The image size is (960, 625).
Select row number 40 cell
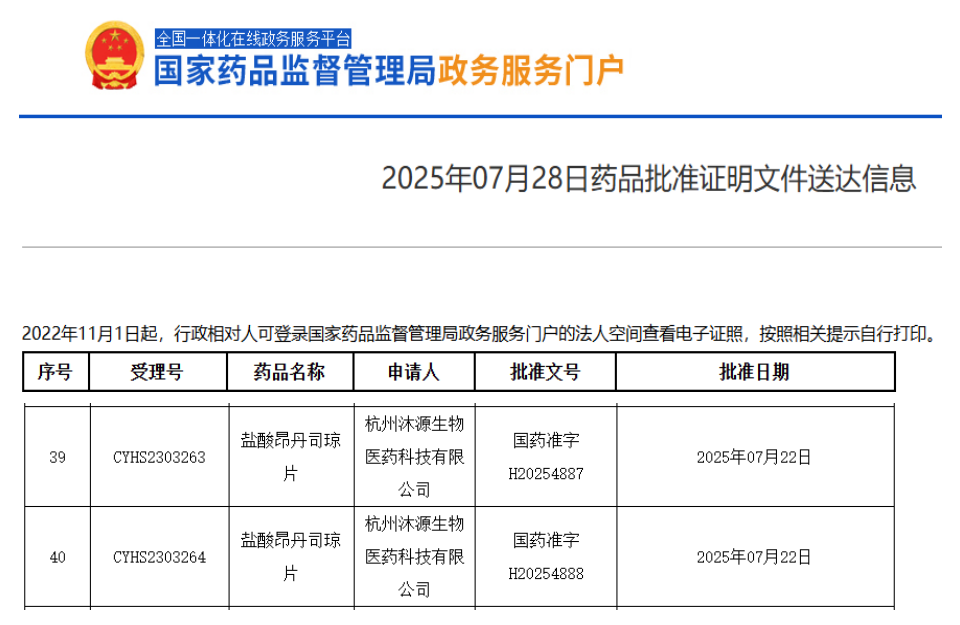click(58, 557)
